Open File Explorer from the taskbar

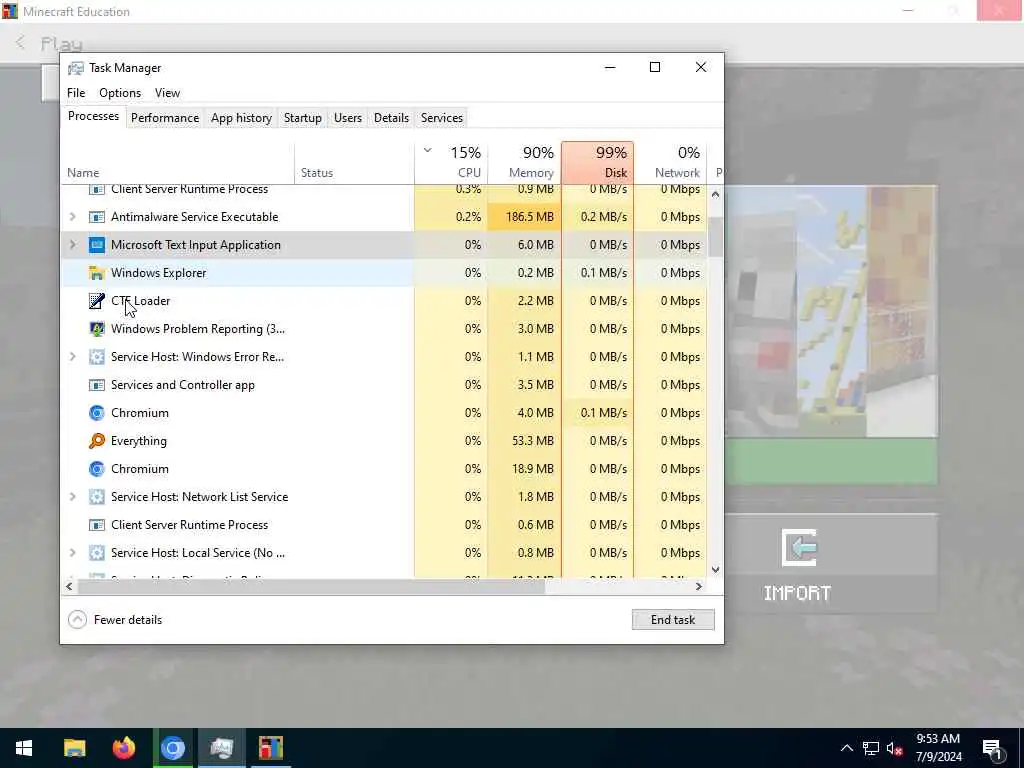74,748
